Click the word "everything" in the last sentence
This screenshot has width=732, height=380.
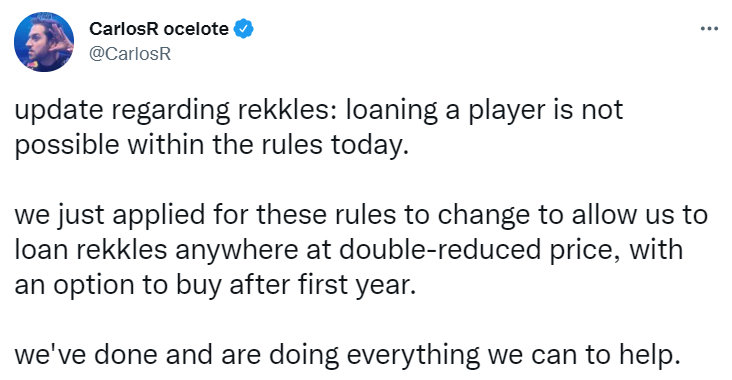pos(413,356)
